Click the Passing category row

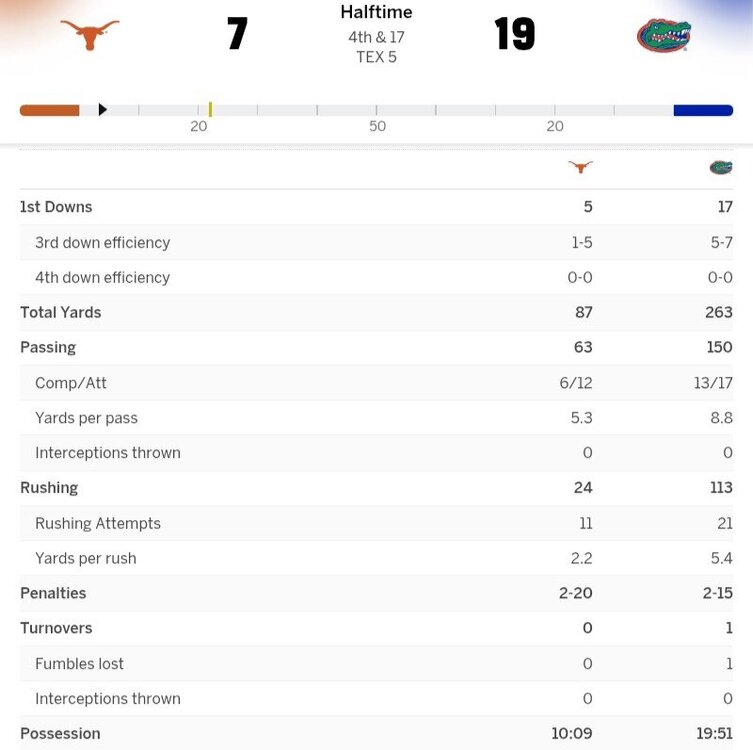pos(48,347)
